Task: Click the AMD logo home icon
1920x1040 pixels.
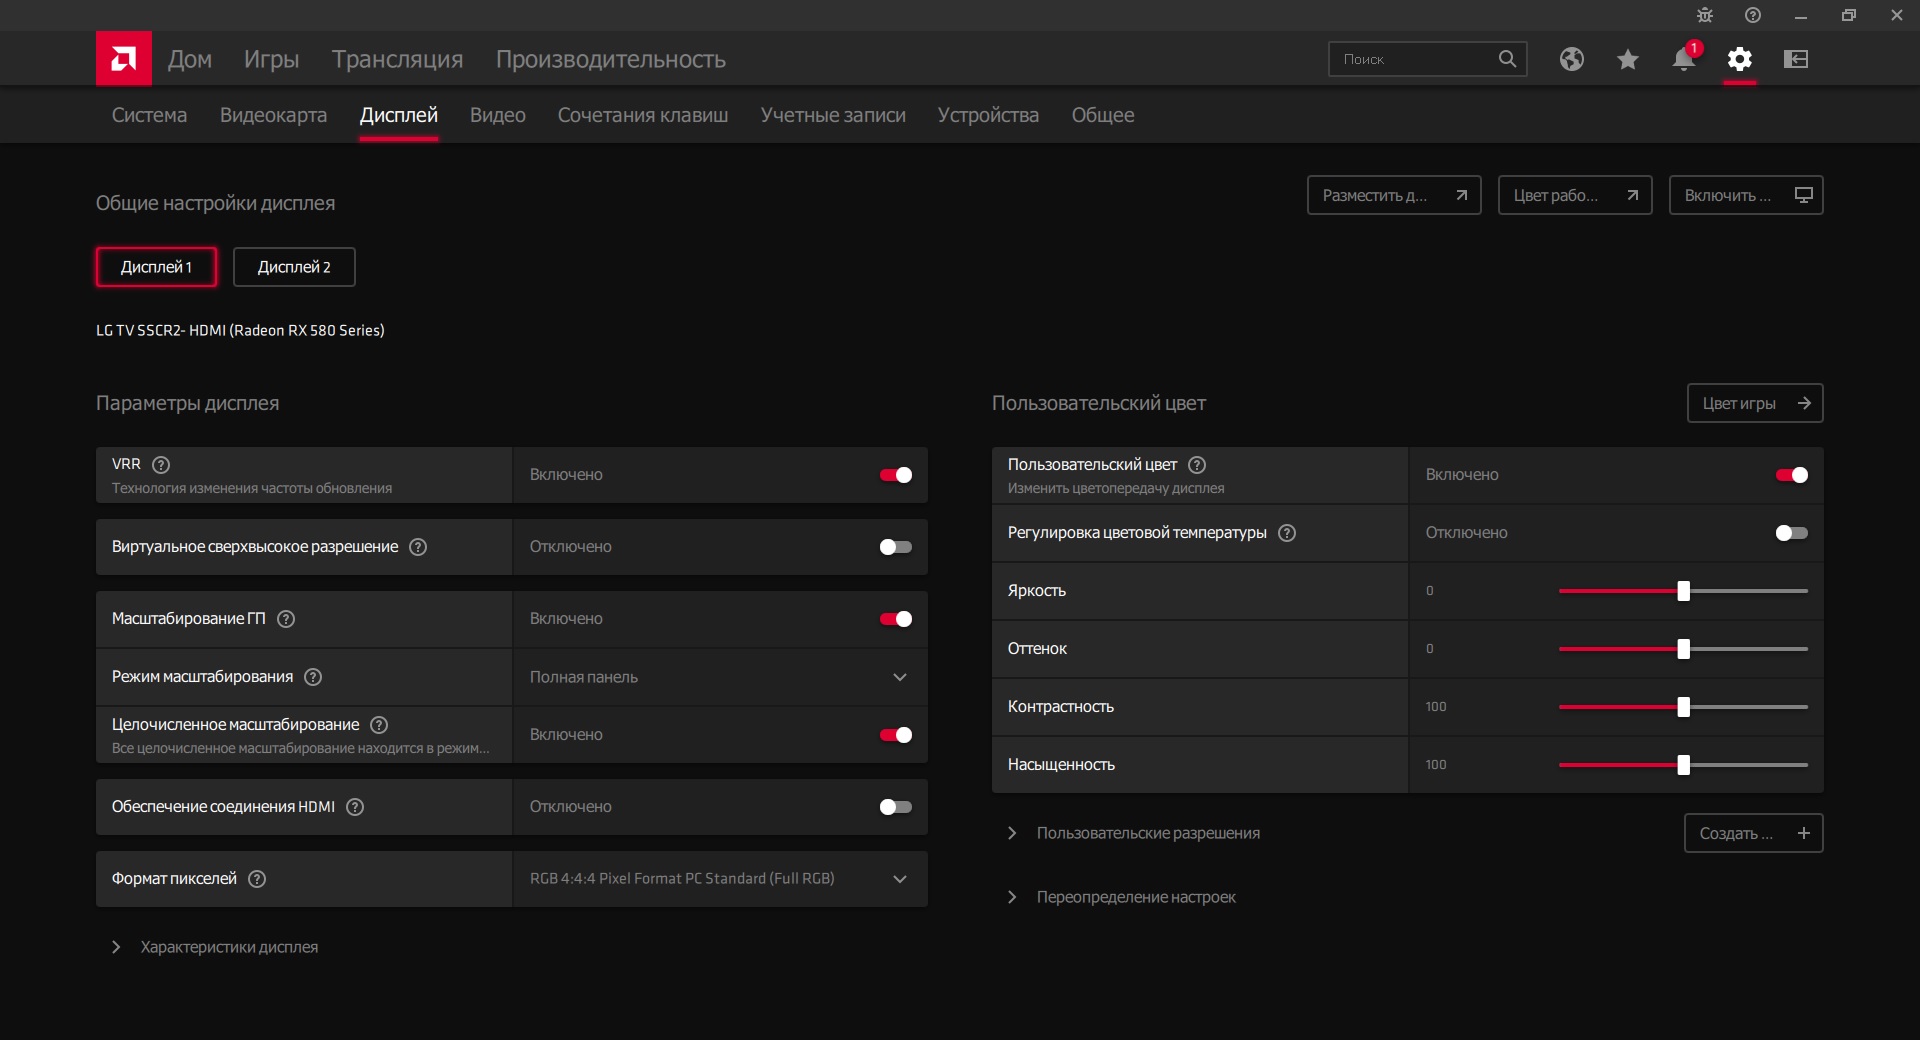Action: point(124,59)
